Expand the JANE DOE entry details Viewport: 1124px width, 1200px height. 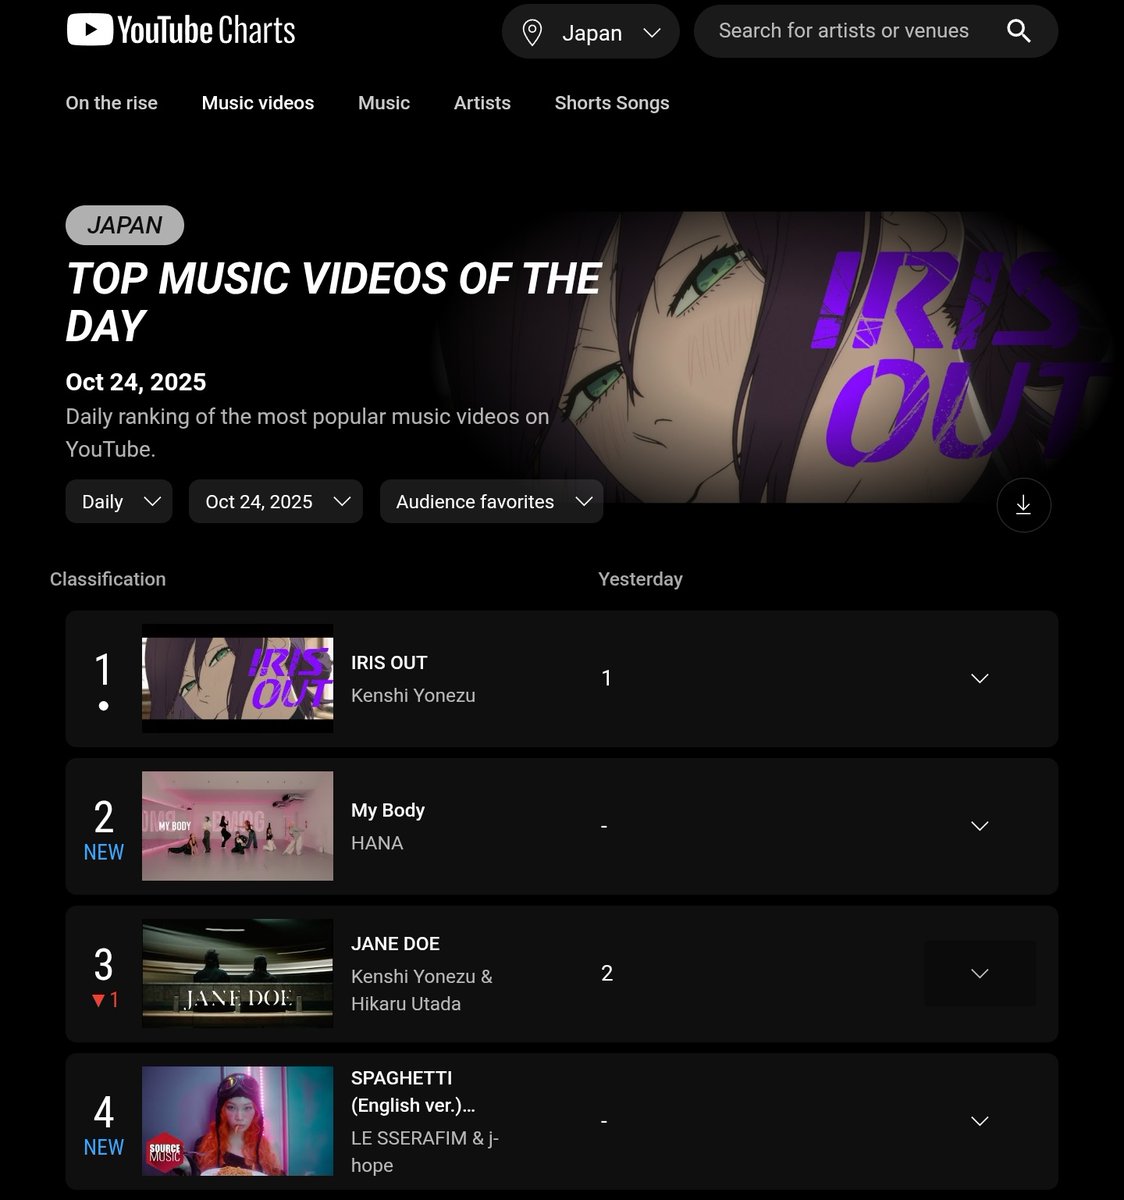pyautogui.click(x=979, y=973)
